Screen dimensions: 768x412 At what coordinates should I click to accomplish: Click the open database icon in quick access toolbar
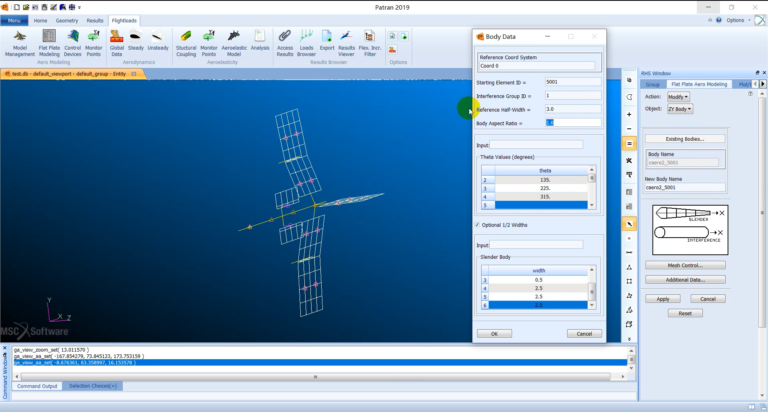pos(26,7)
